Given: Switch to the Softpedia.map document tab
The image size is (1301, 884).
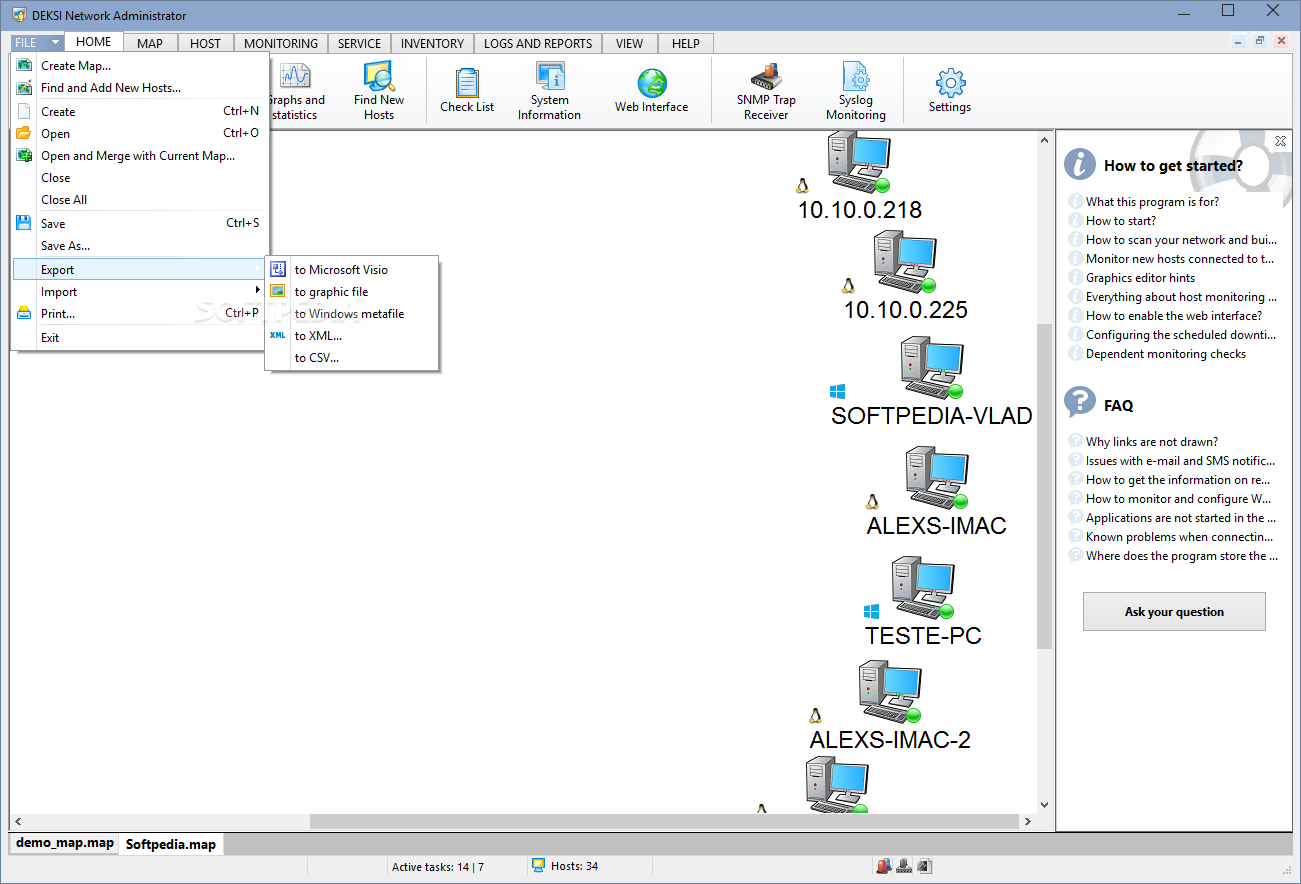Looking at the screenshot, I should (x=170, y=844).
